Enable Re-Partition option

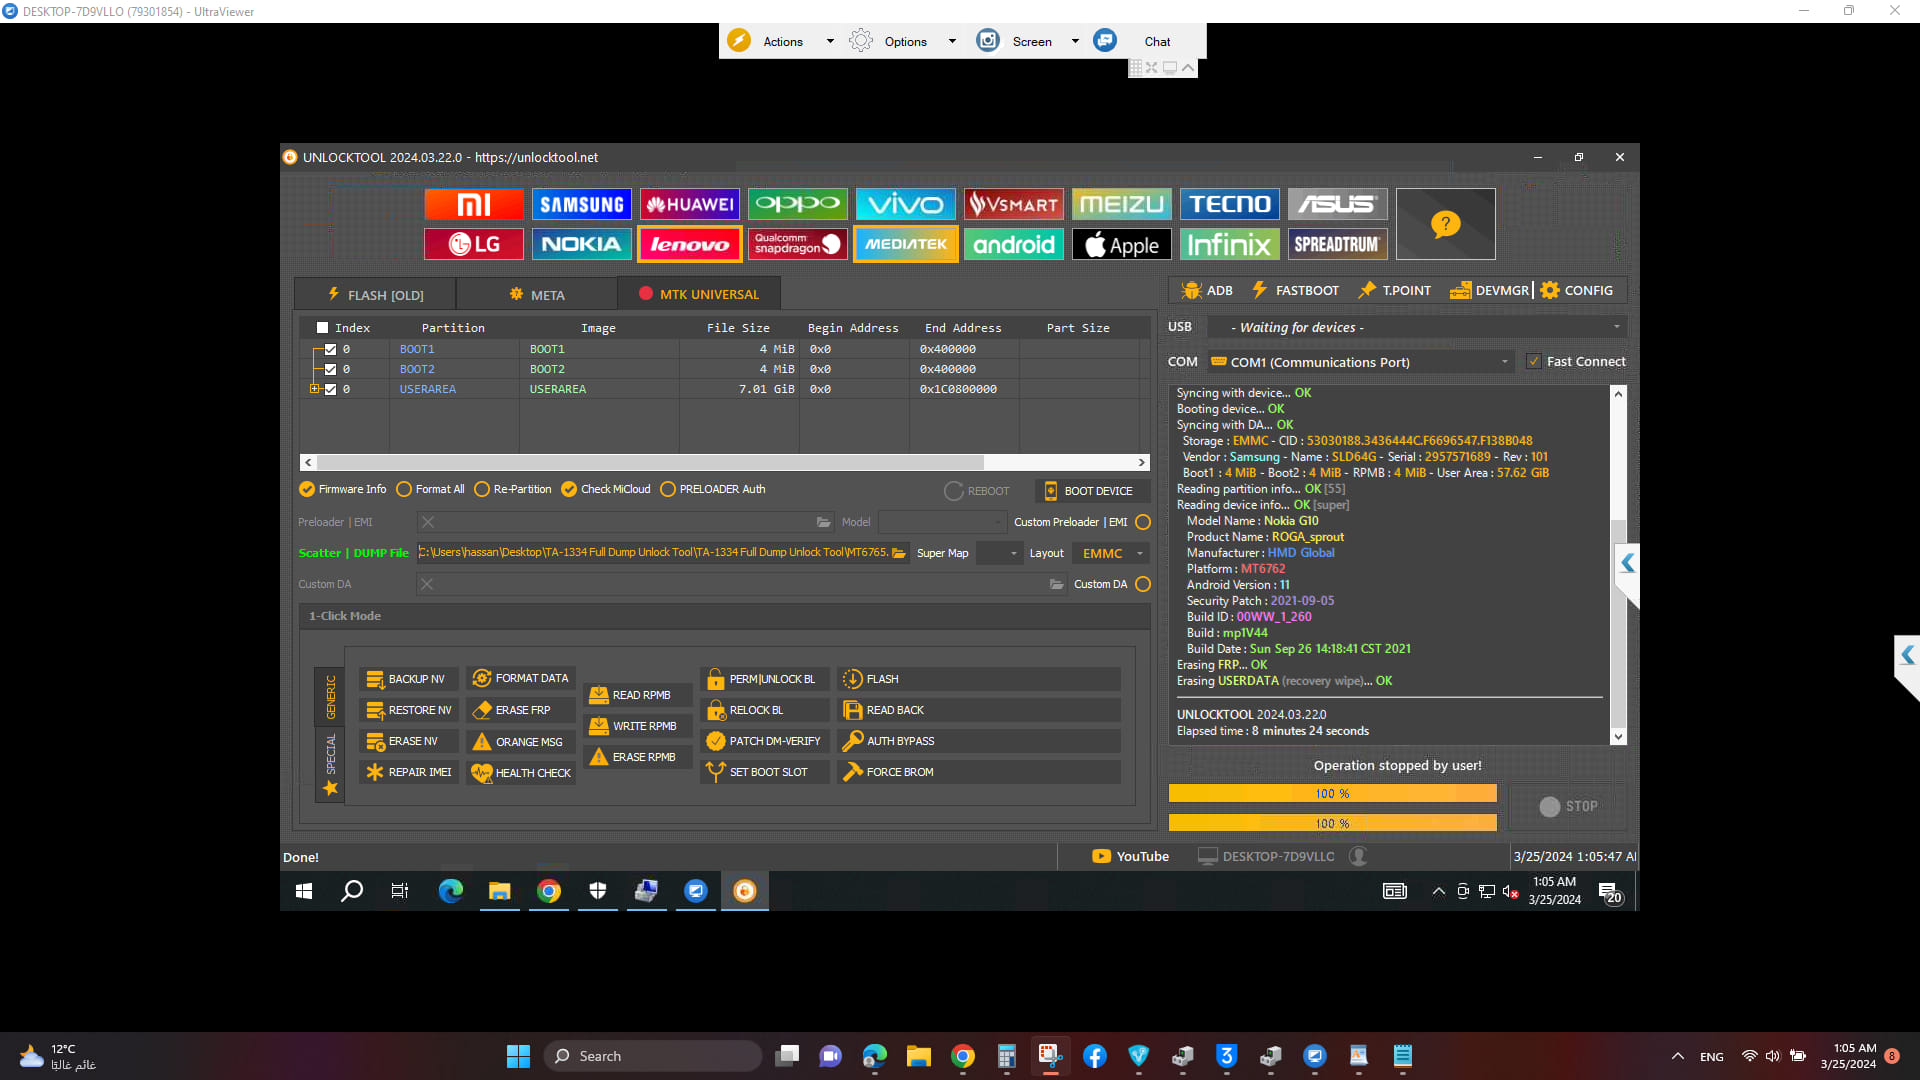point(513,489)
